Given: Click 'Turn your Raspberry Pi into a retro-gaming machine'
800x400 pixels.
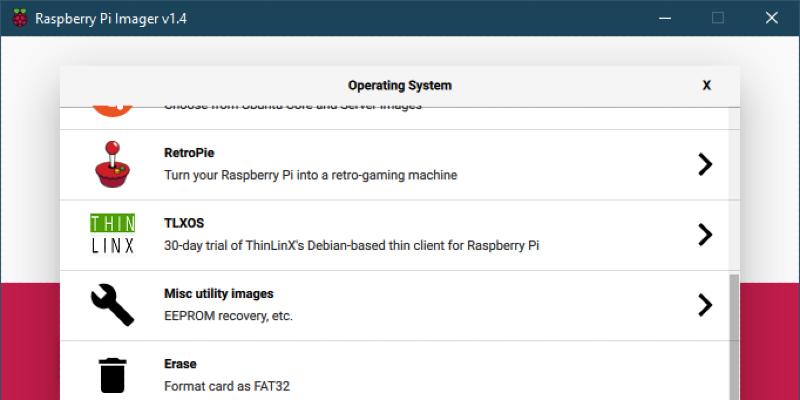Looking at the screenshot, I should pos(310,175).
